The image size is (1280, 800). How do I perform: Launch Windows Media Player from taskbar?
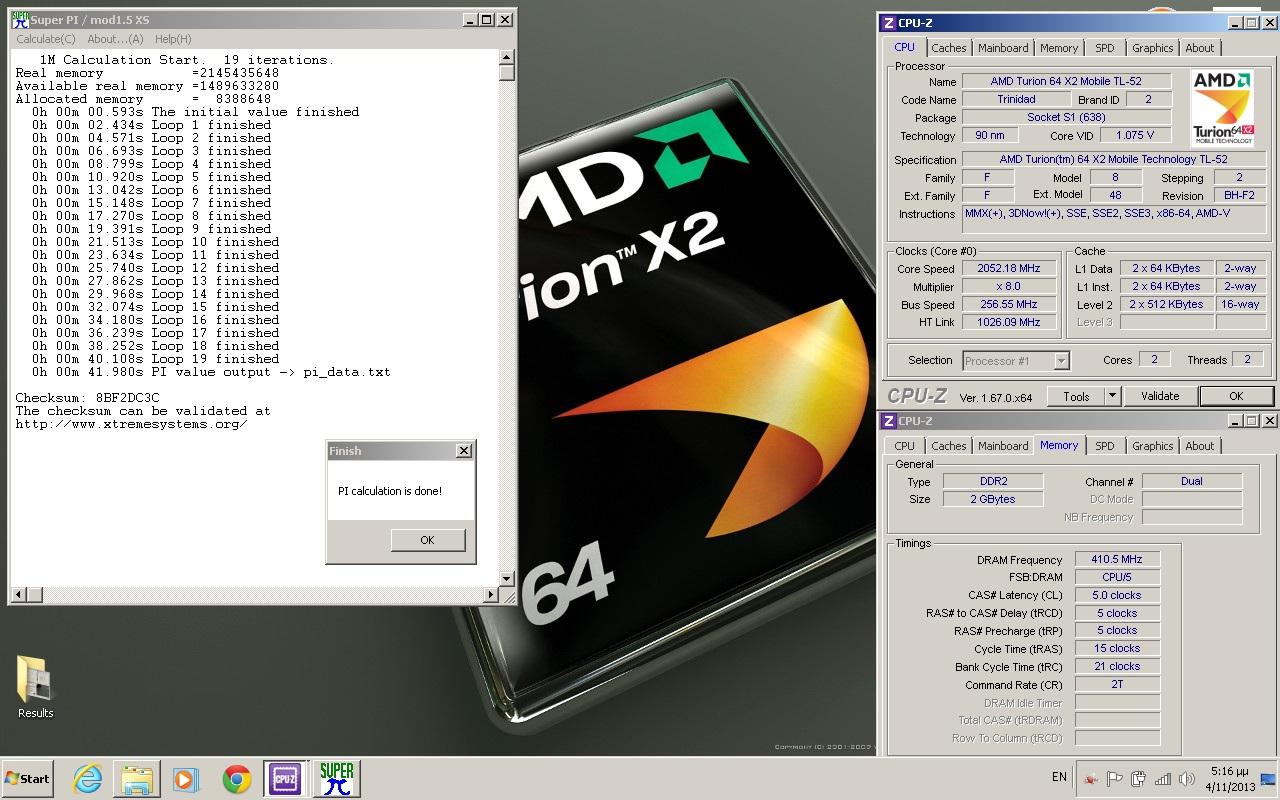pyautogui.click(x=185, y=778)
